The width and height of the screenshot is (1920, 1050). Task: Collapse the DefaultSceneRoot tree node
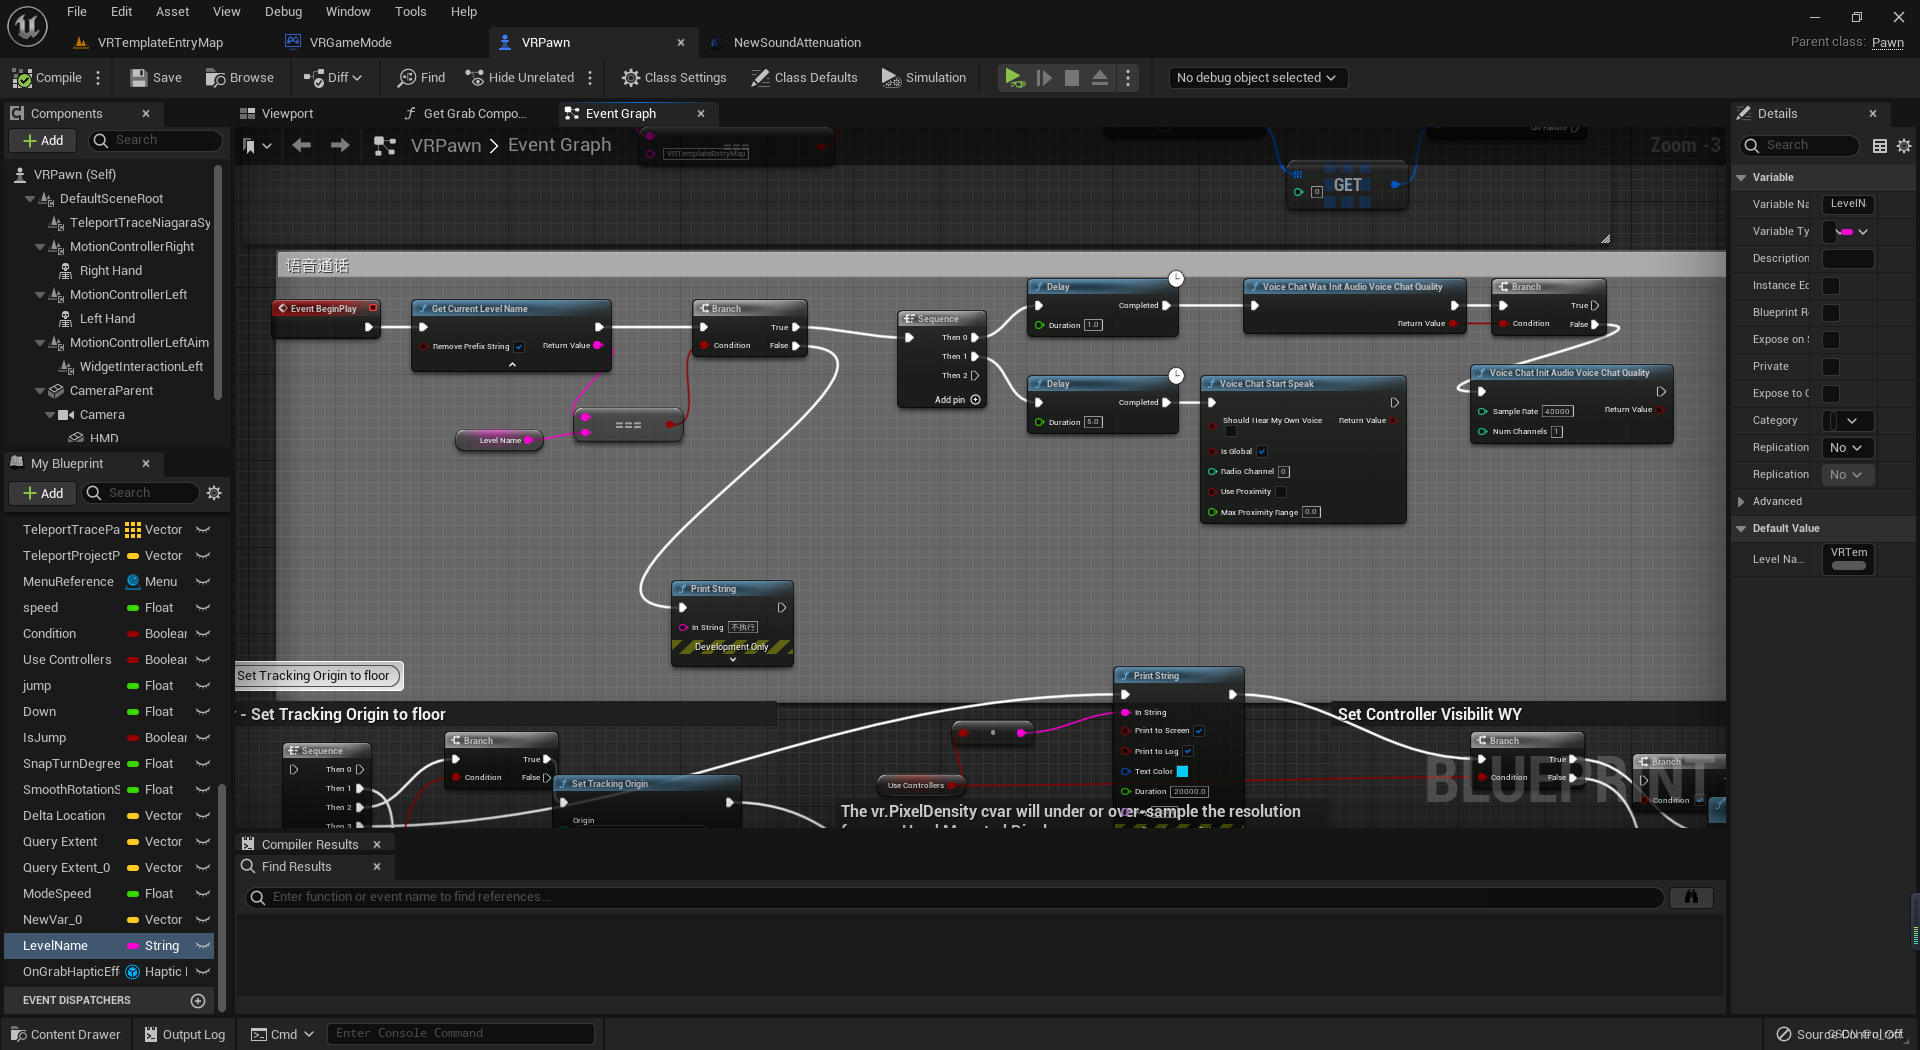point(30,199)
